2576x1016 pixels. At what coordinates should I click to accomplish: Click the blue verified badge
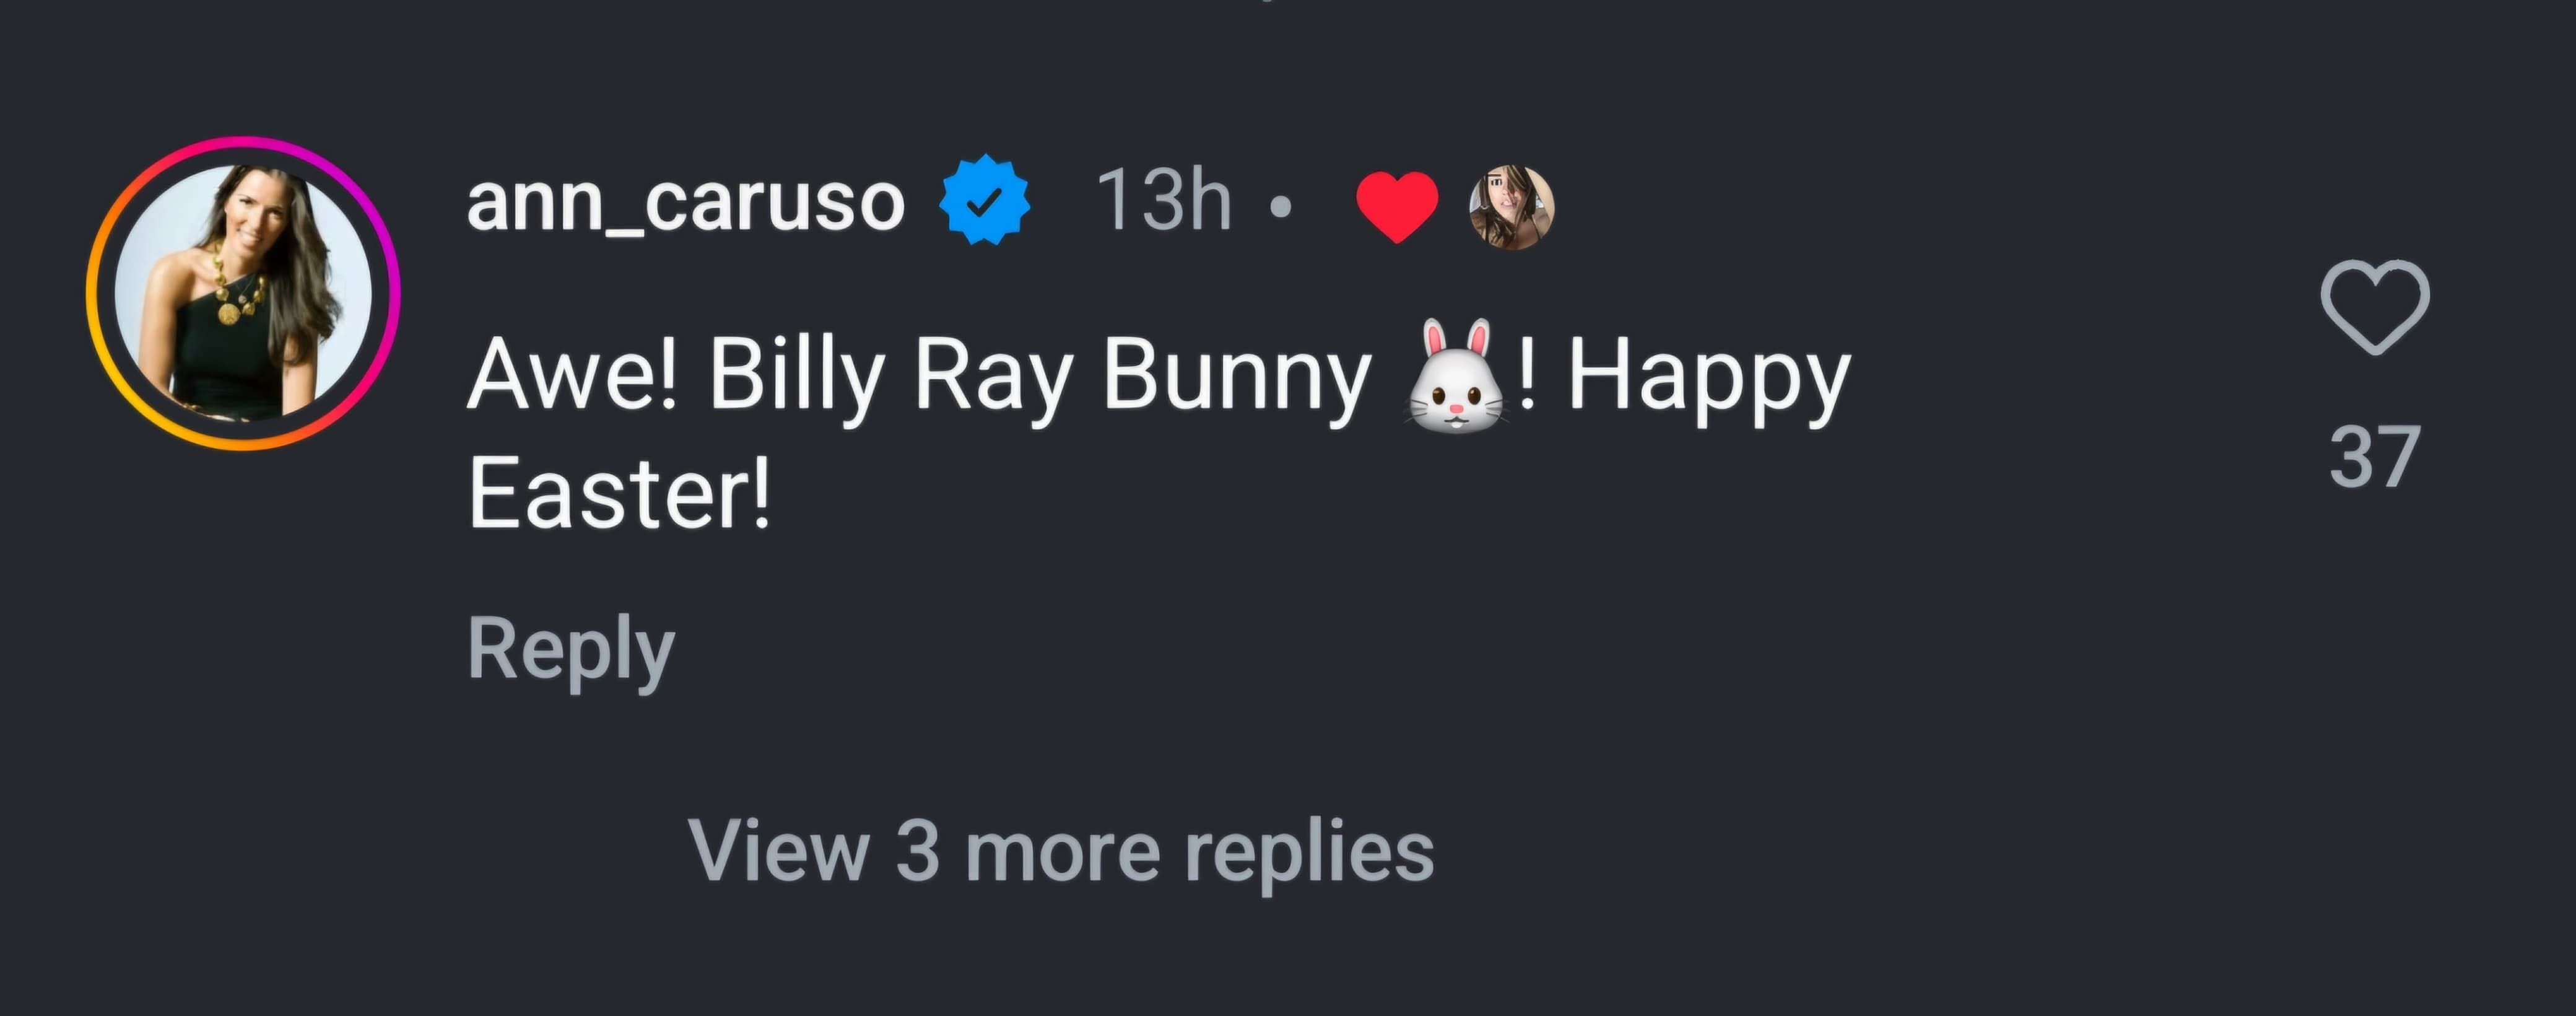984,200
